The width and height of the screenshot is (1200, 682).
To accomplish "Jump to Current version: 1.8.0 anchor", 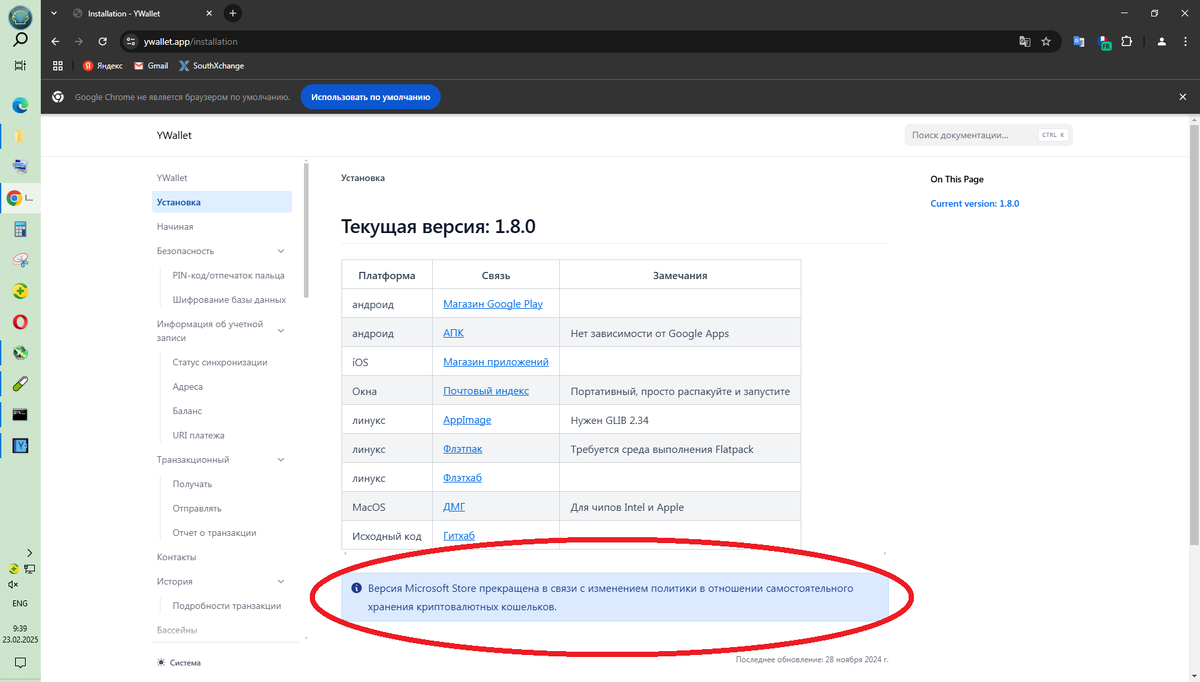I will point(975,203).
